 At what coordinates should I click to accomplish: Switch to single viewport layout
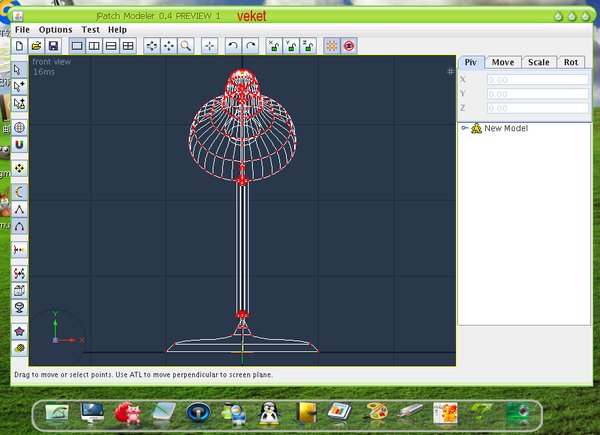click(x=77, y=46)
